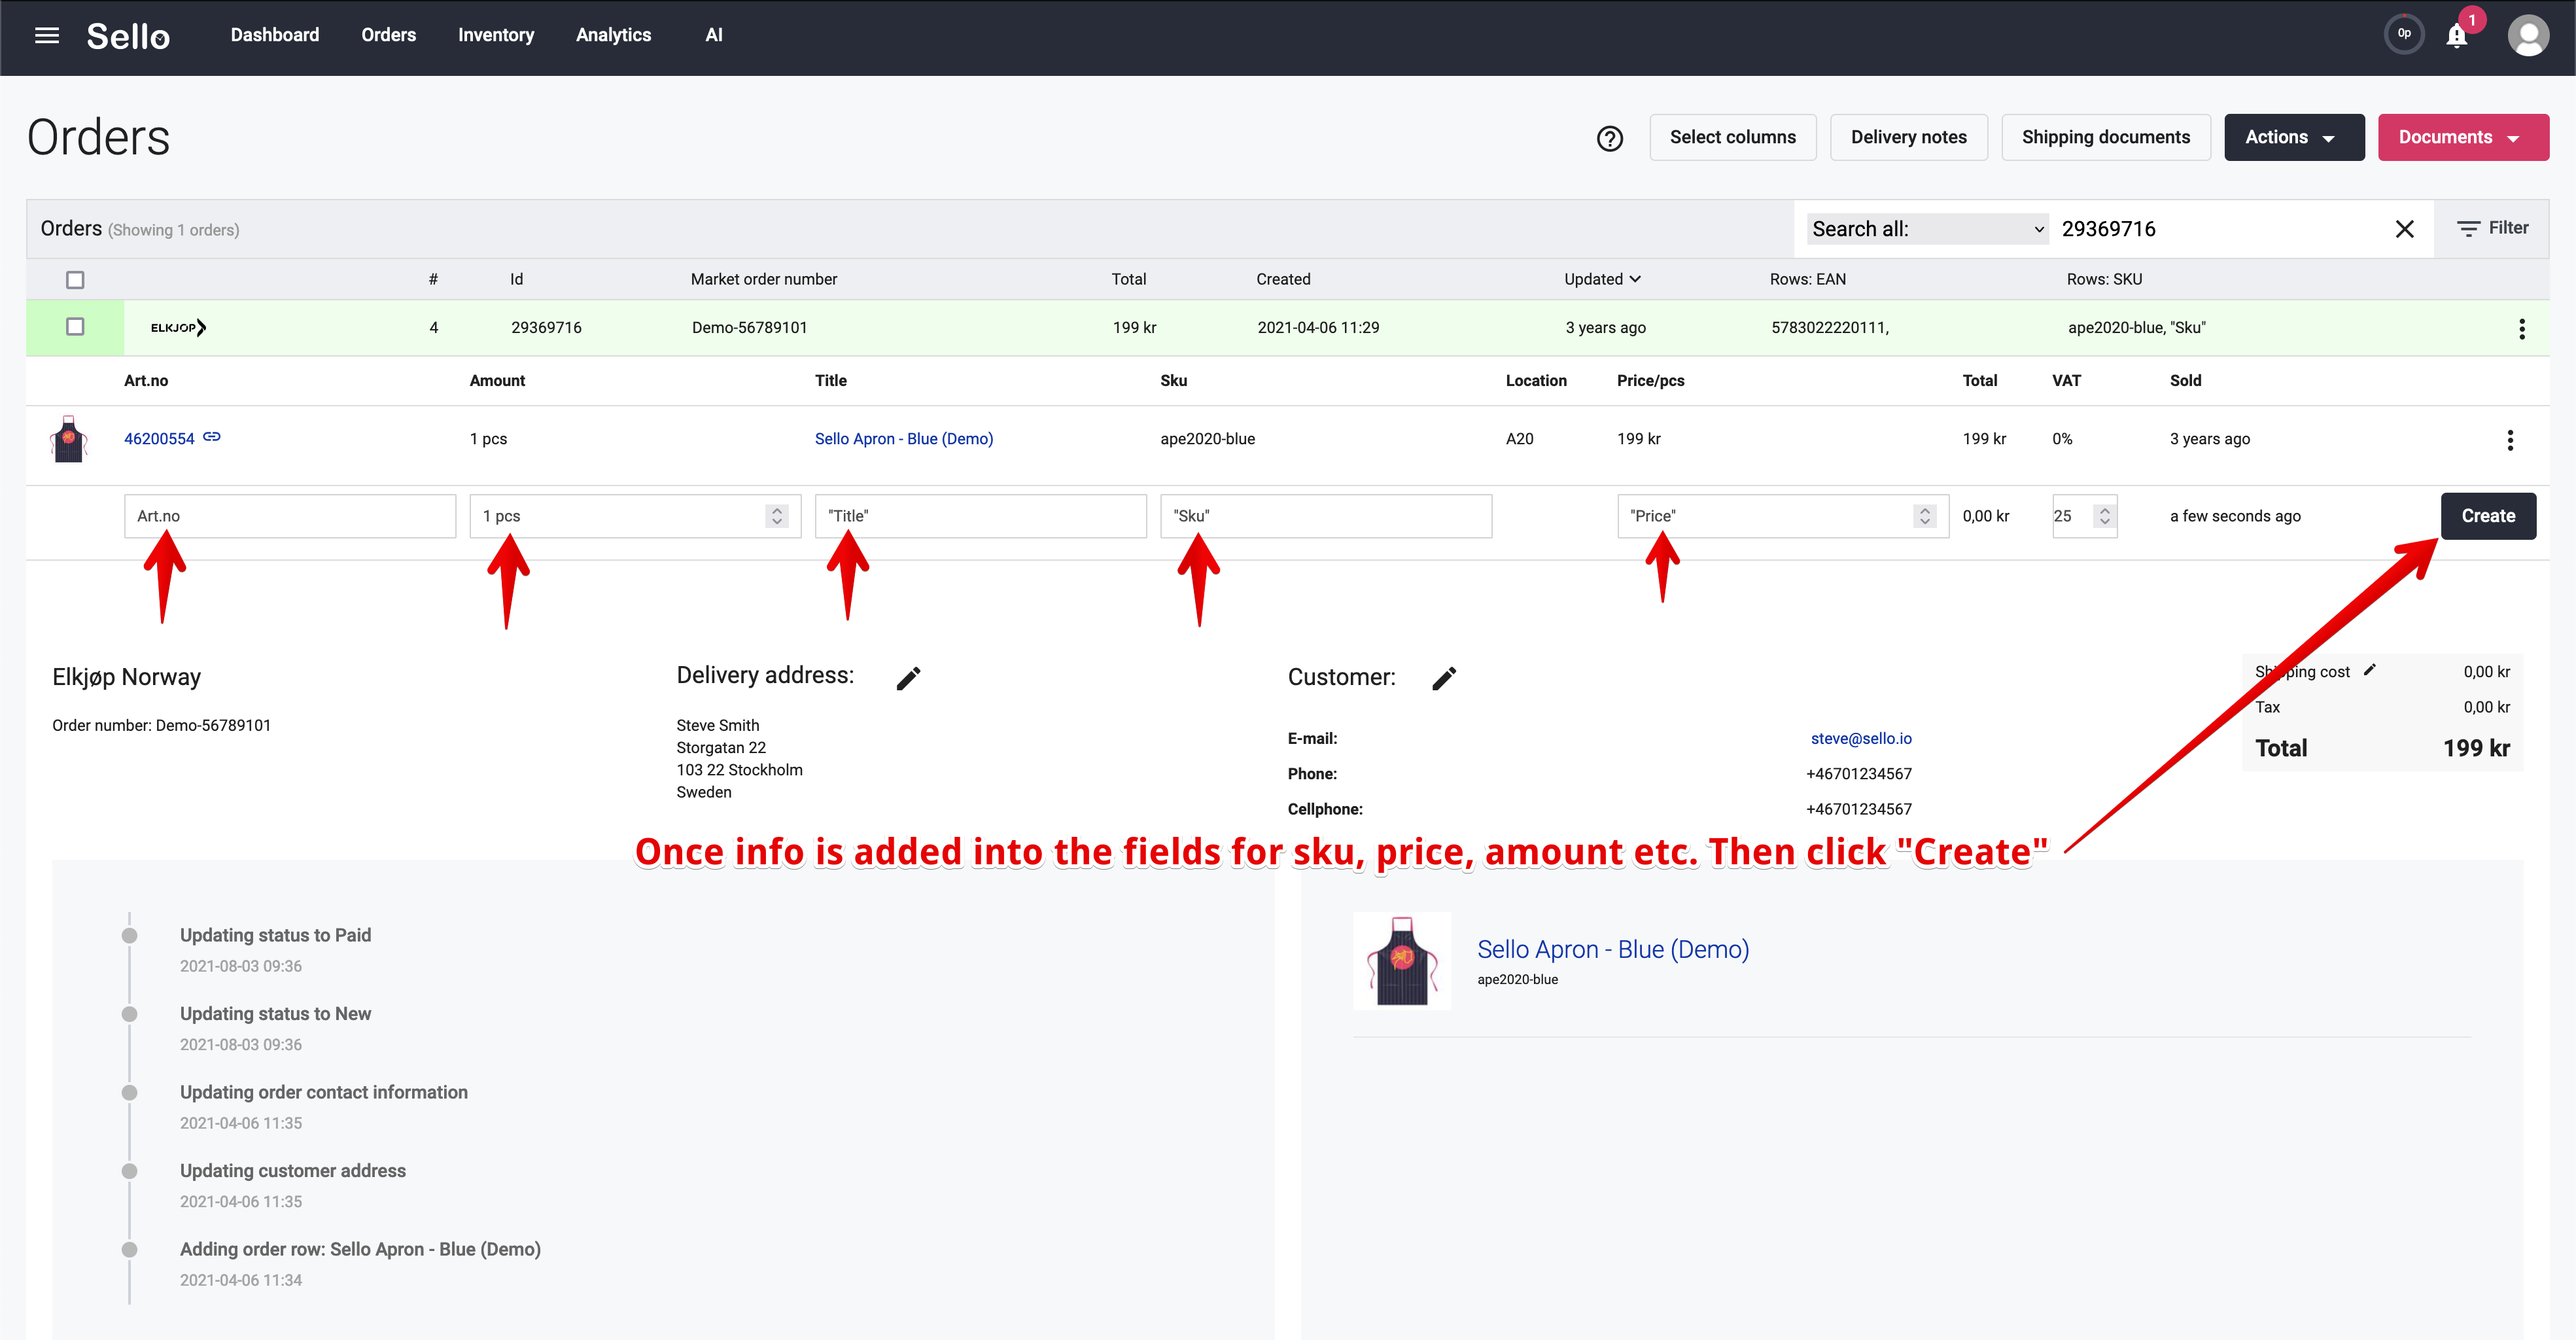Open article number 46200554 link

tap(159, 439)
